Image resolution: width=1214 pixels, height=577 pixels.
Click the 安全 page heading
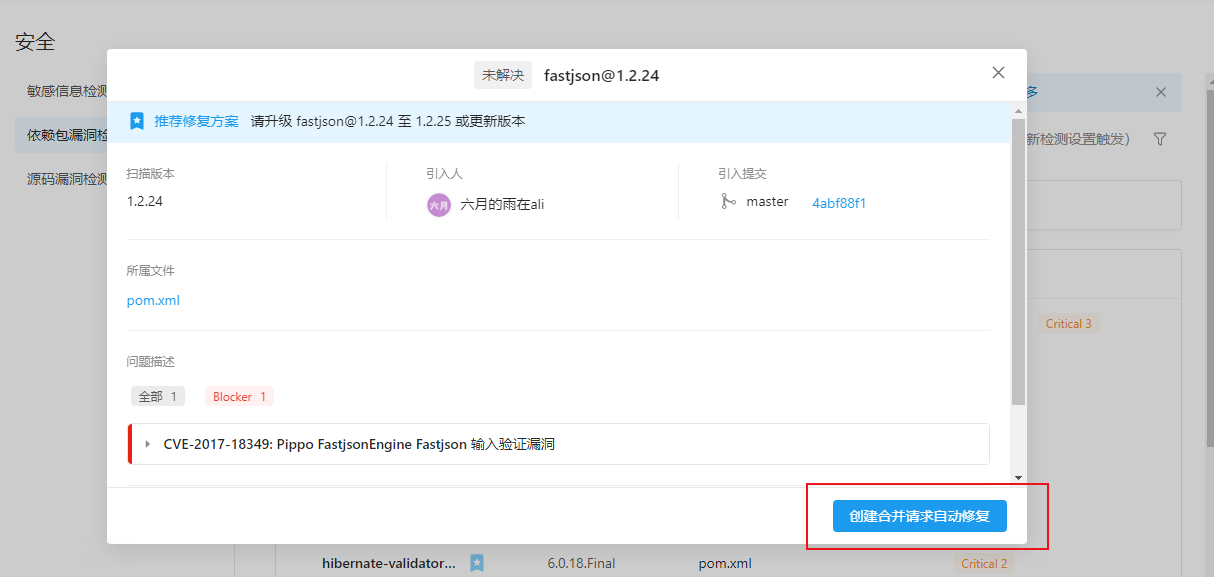pos(35,42)
